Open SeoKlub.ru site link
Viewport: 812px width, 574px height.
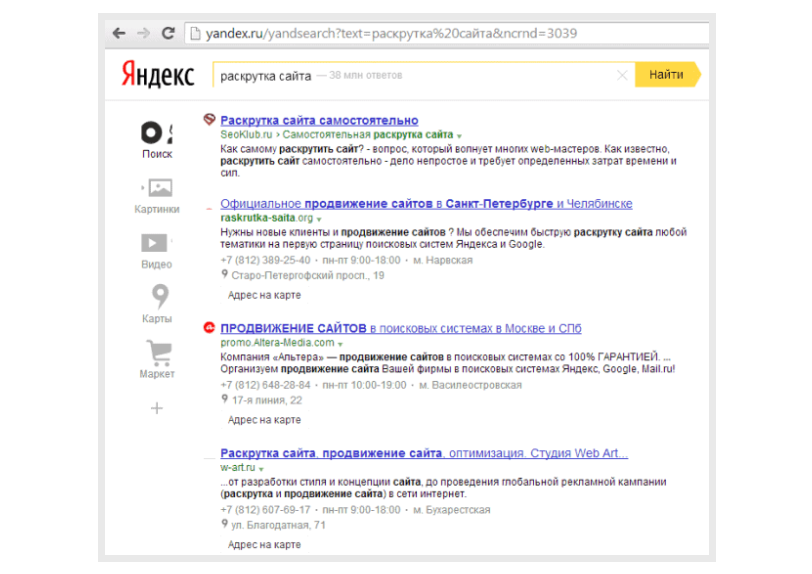click(x=246, y=135)
